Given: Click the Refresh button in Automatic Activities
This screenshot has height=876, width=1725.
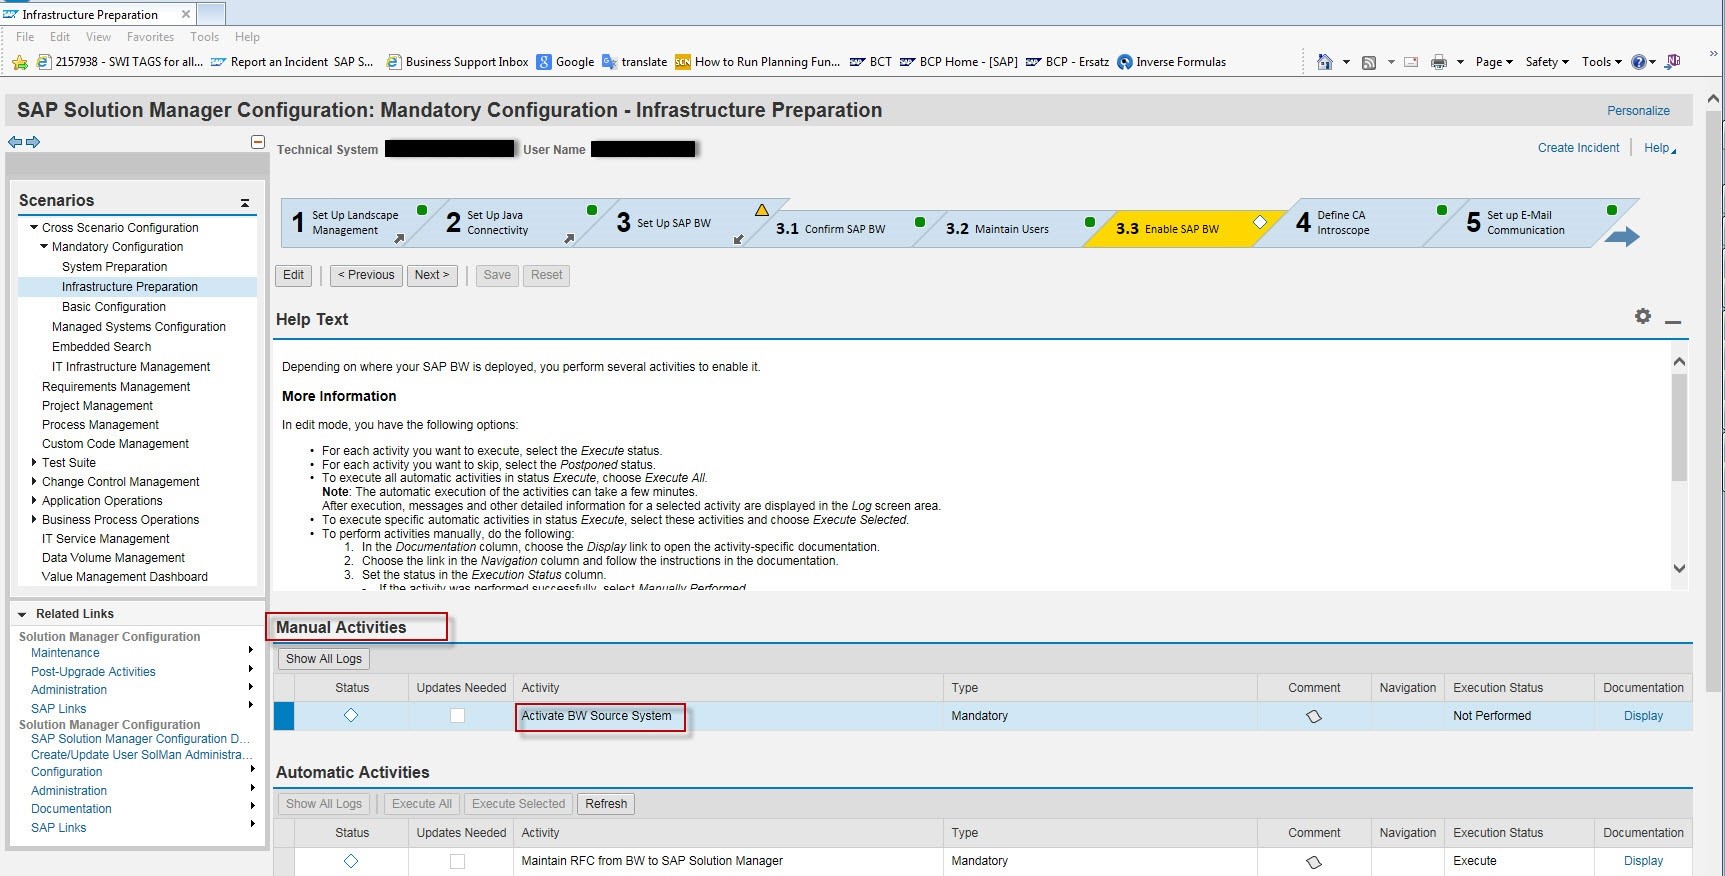Looking at the screenshot, I should (x=606, y=804).
